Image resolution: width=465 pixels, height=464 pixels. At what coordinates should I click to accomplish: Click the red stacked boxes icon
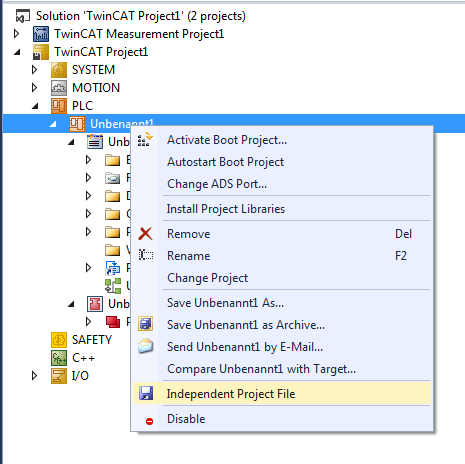pyautogui.click(x=113, y=322)
